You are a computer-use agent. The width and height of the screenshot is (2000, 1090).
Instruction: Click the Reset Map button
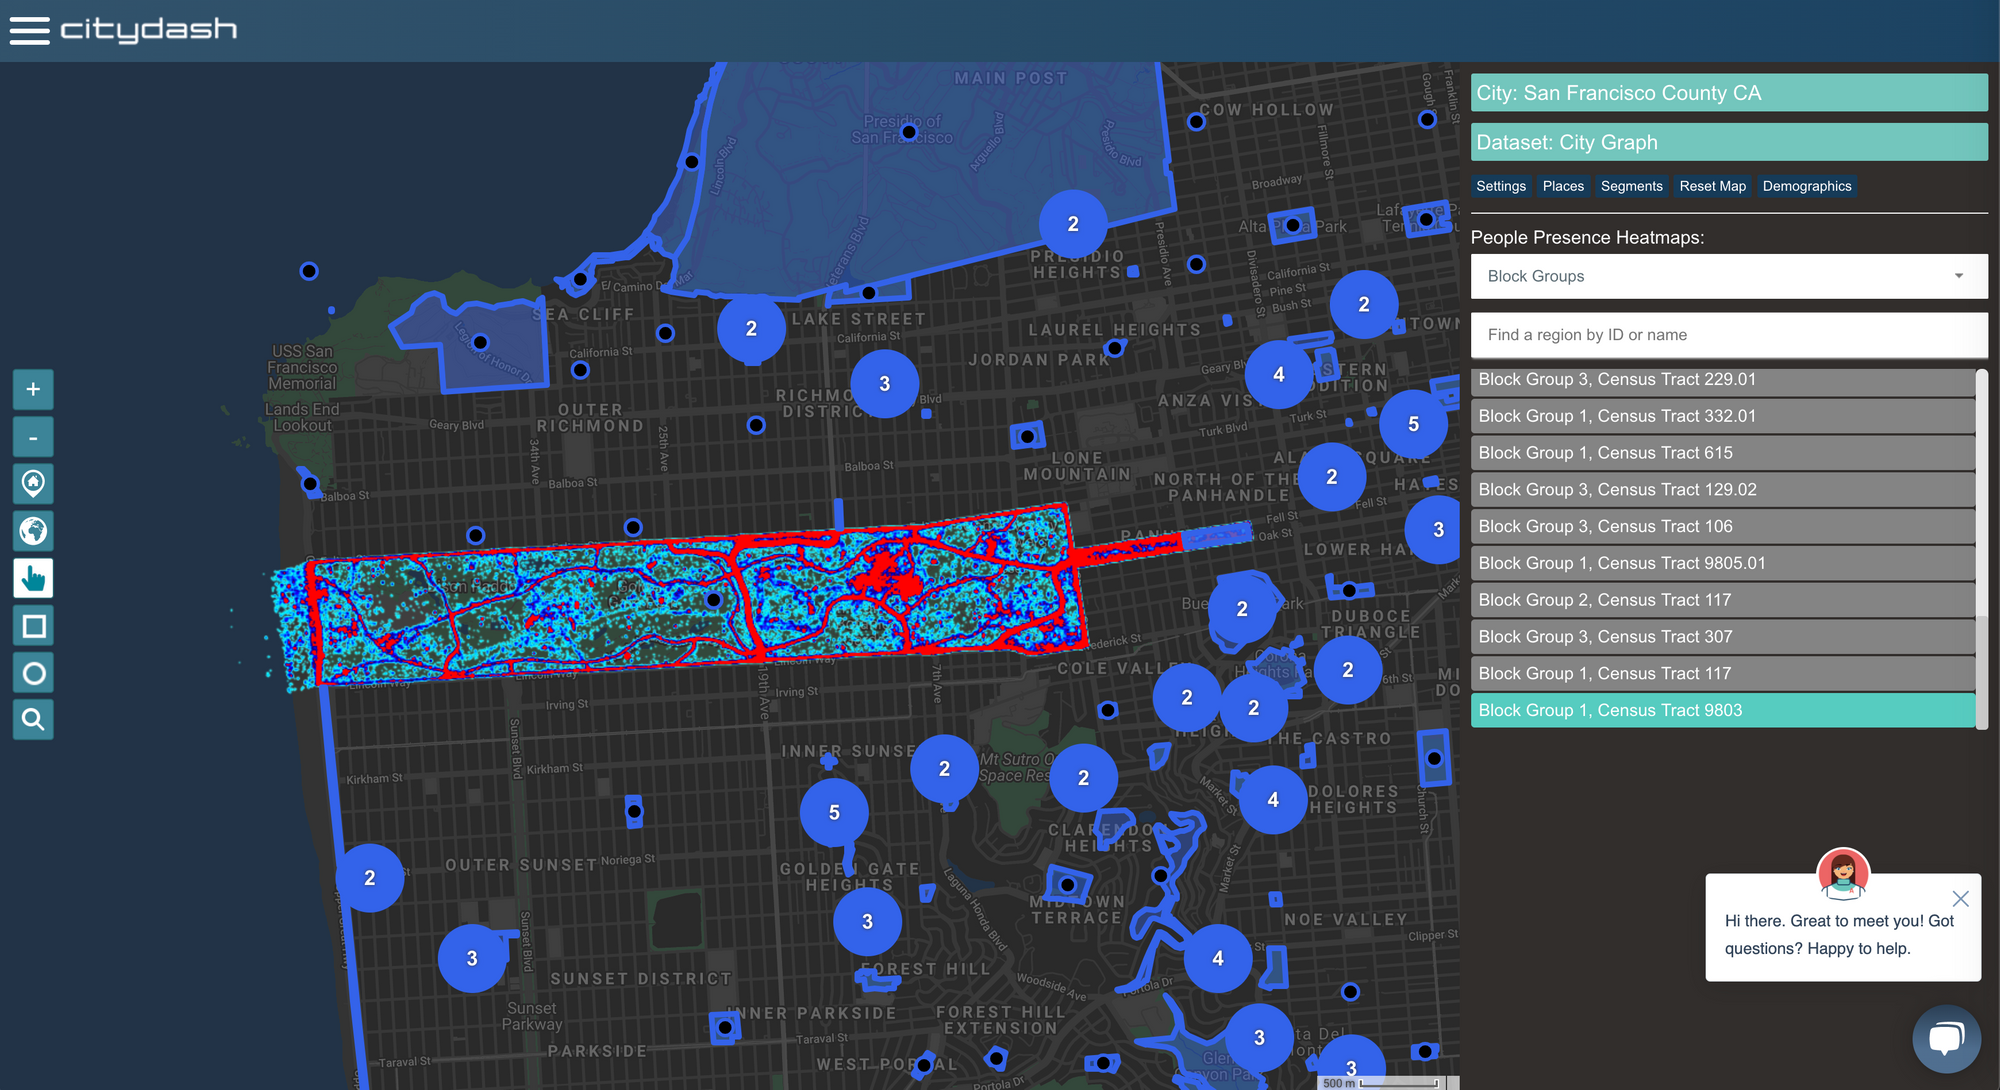[x=1712, y=186]
